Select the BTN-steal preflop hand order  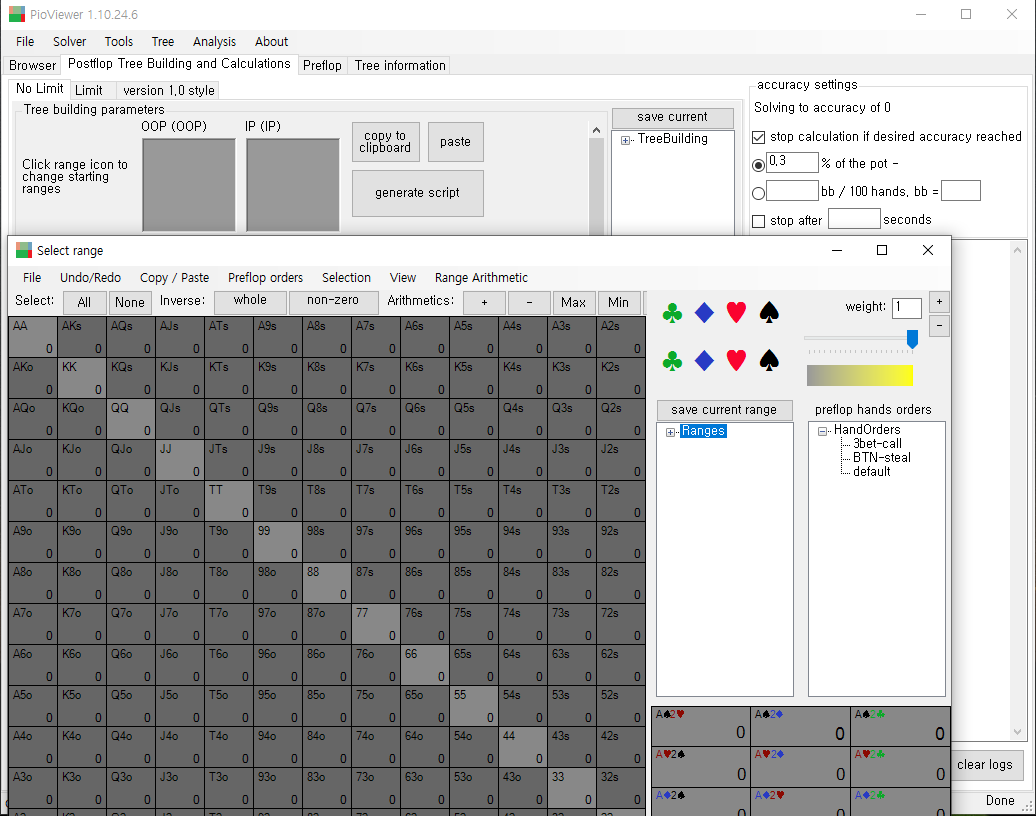tap(881, 457)
